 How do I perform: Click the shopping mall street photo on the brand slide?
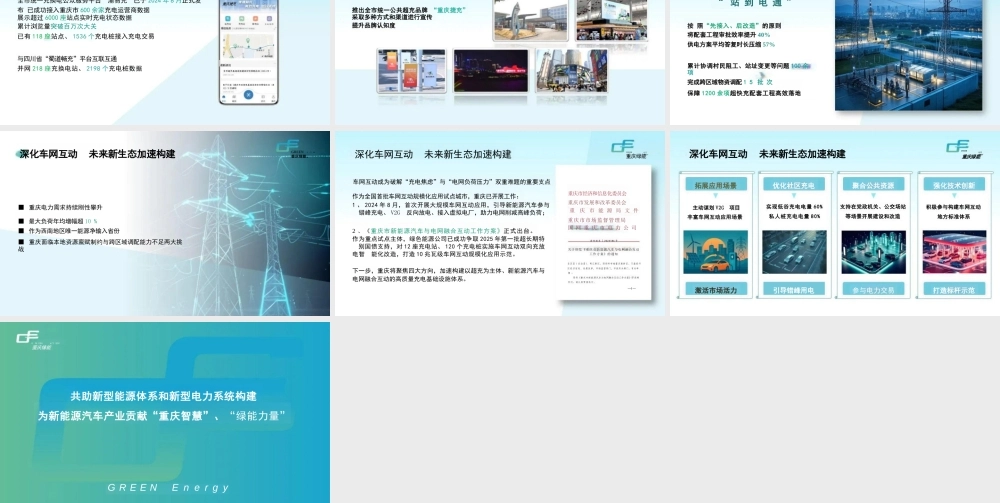(571, 70)
